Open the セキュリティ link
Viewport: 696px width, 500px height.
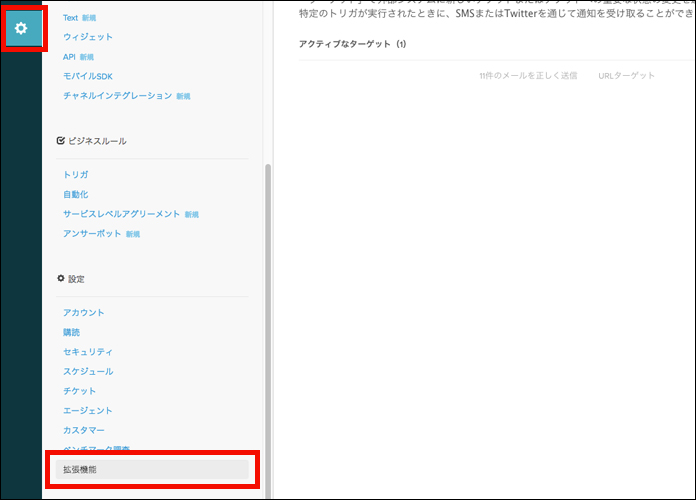click(x=88, y=352)
